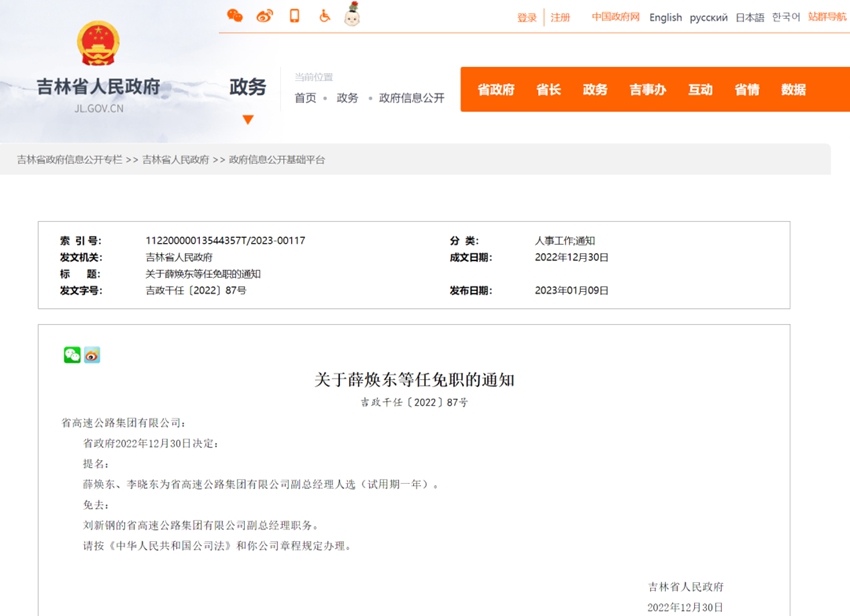Share article via Weibo icon above title

coord(92,355)
